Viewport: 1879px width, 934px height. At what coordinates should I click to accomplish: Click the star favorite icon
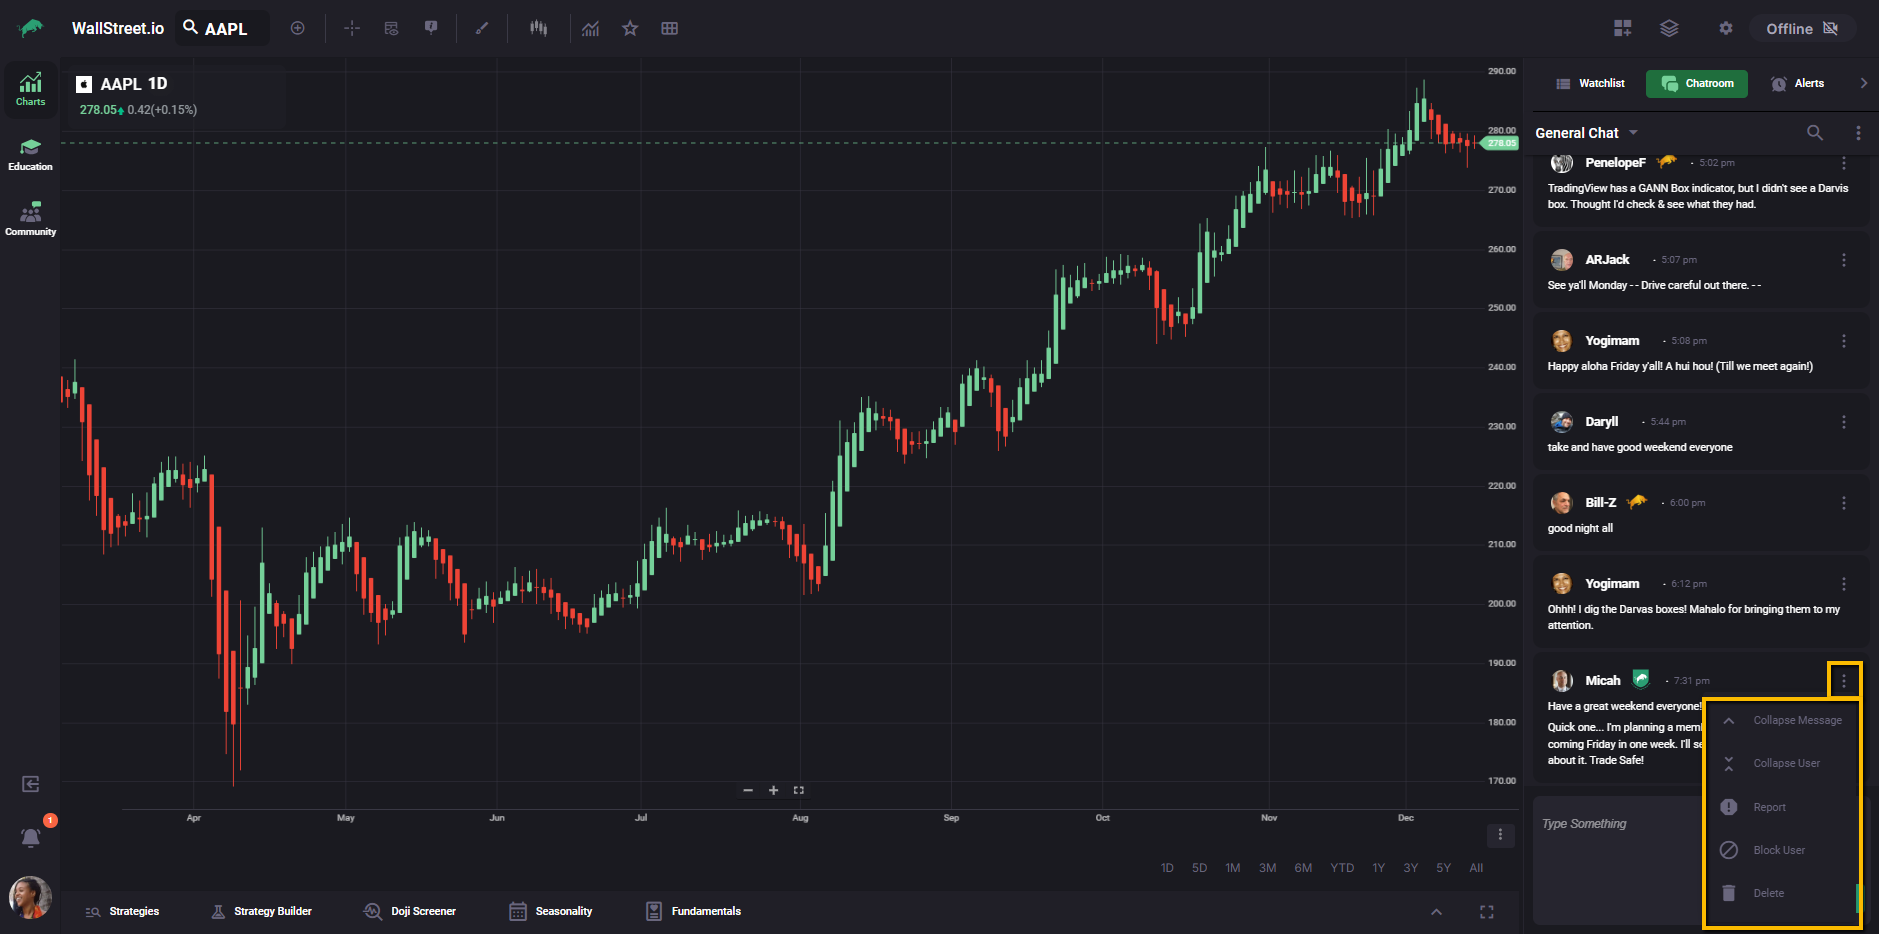630,28
